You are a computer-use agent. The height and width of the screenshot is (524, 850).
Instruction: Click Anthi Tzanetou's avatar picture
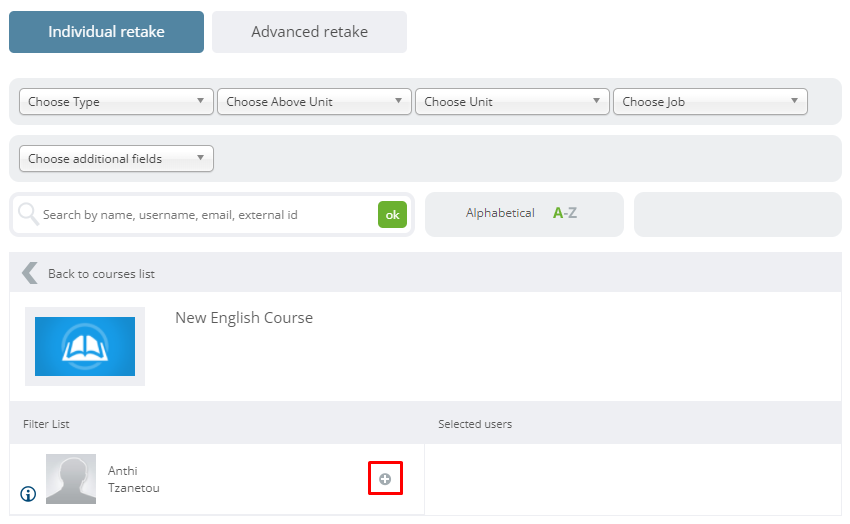[x=71, y=479]
